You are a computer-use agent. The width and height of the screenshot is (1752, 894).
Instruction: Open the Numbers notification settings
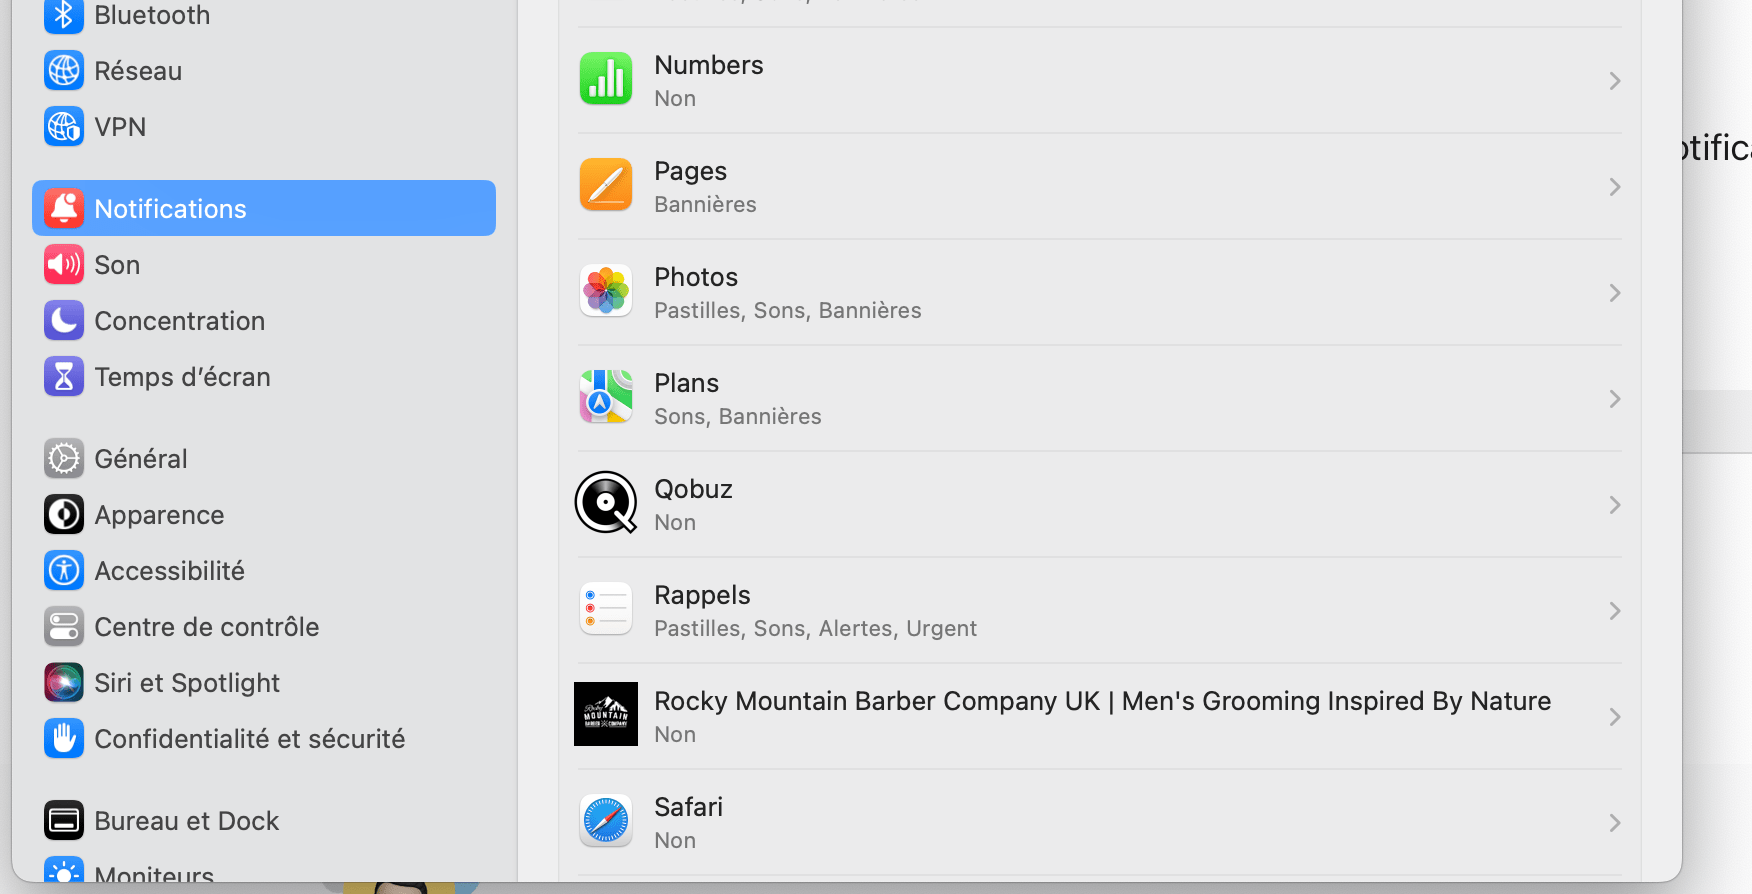(x=1100, y=80)
